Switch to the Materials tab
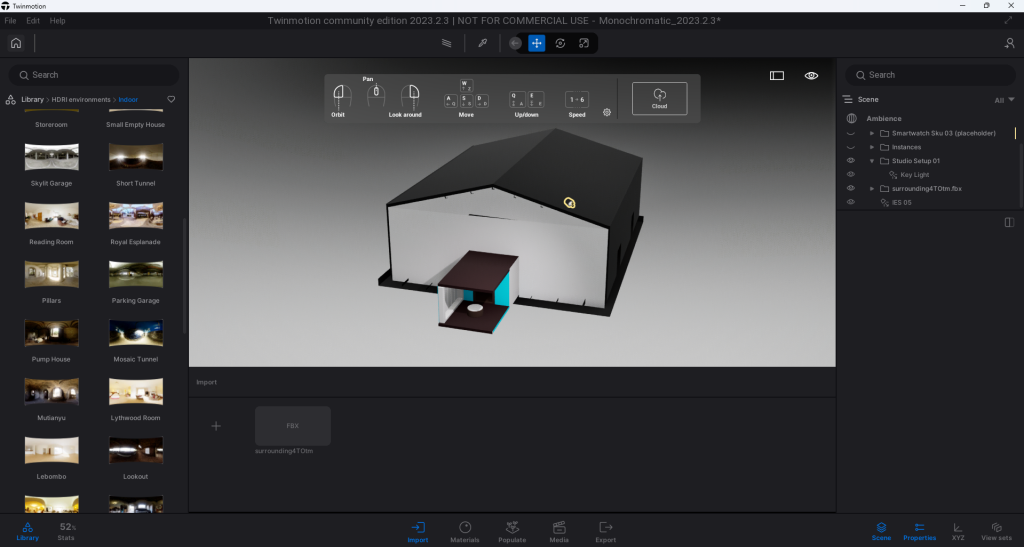 (x=465, y=531)
